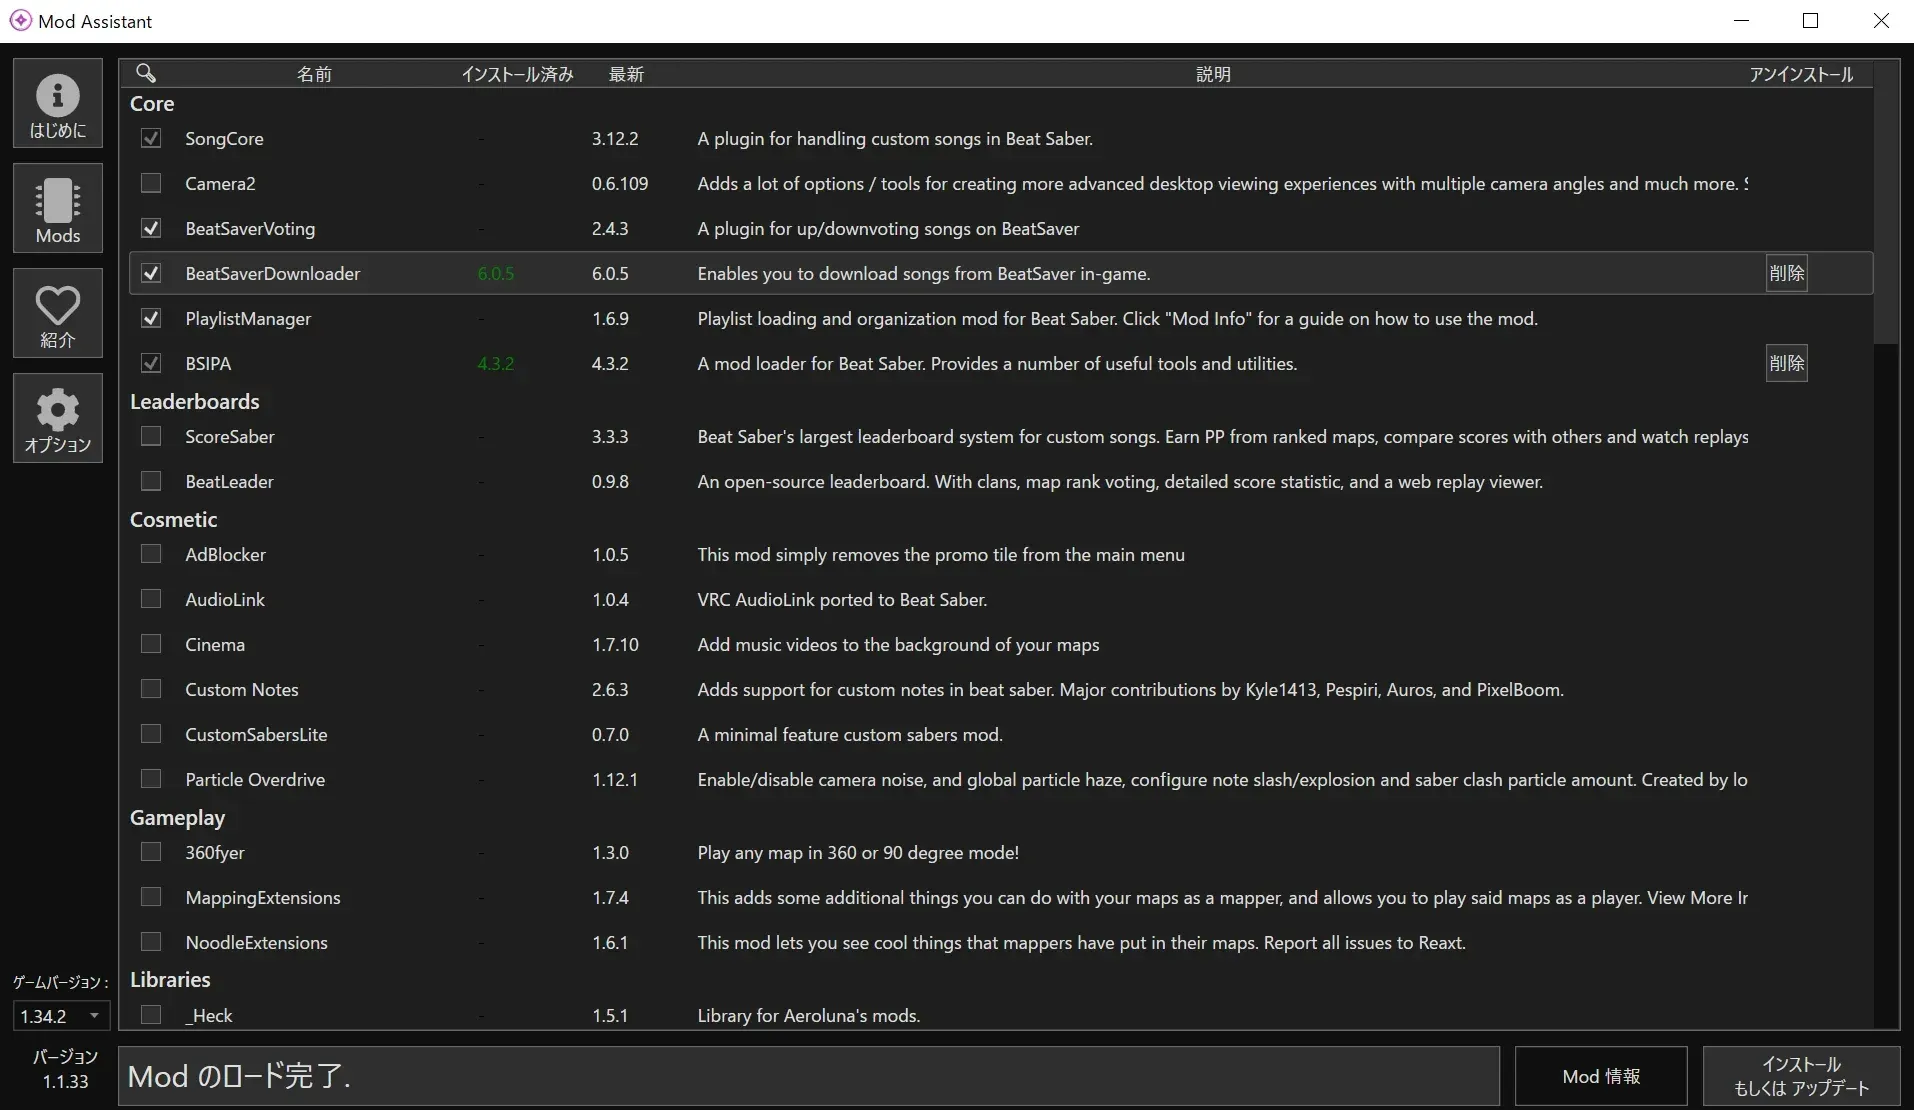
Task: Open the はじめに info page icon
Action: [x=58, y=104]
